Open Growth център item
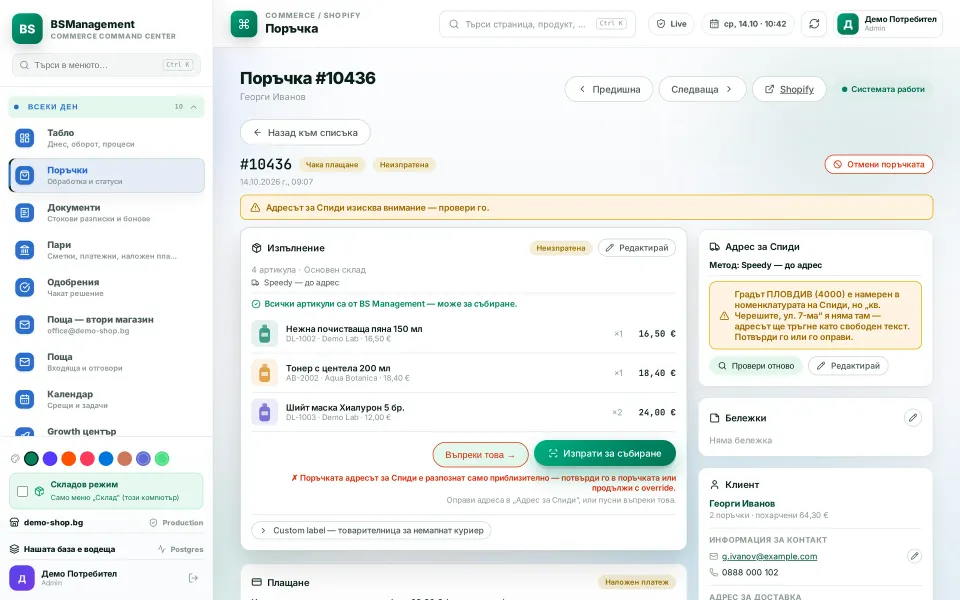 (107, 432)
